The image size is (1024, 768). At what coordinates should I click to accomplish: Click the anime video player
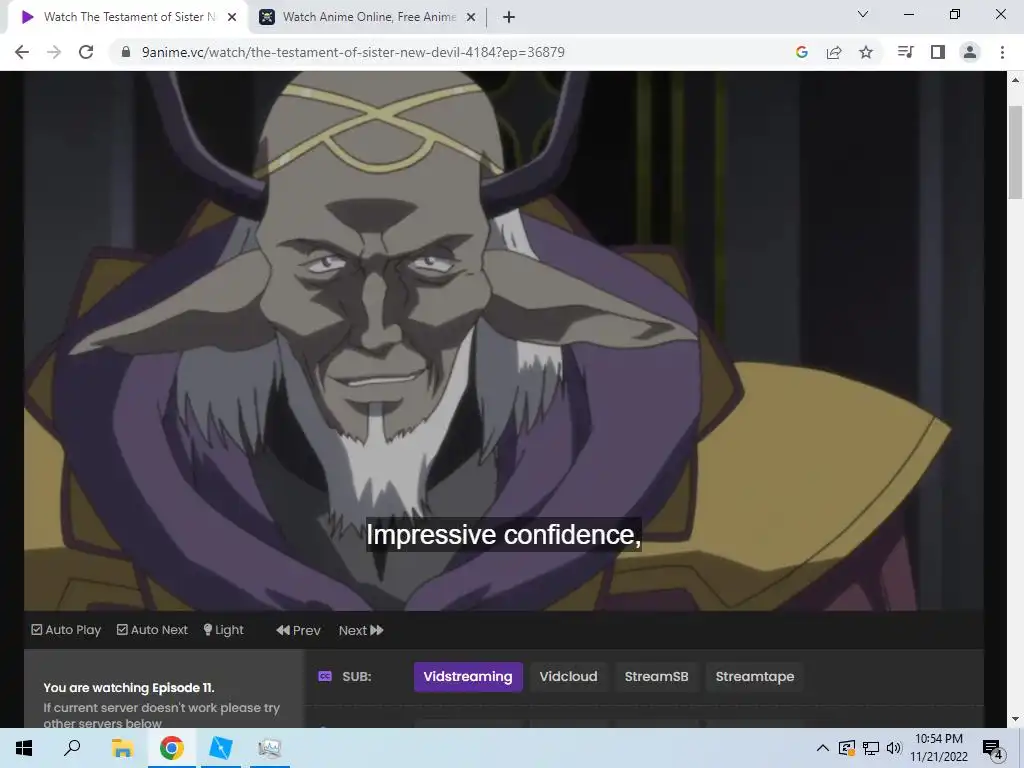pos(504,341)
